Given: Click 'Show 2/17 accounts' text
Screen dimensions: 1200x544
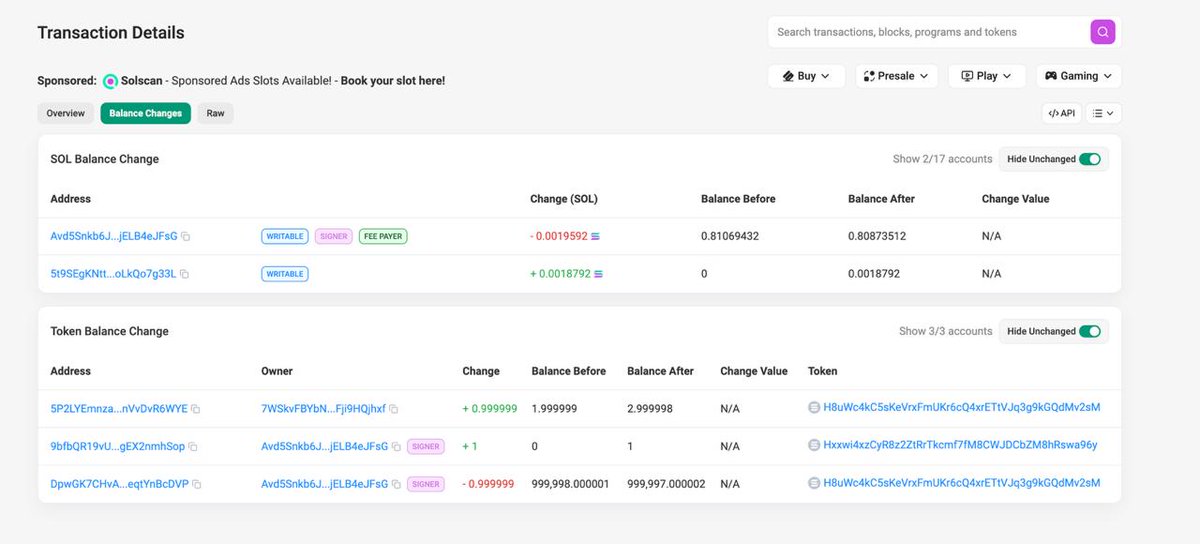Looking at the screenshot, I should [942, 159].
